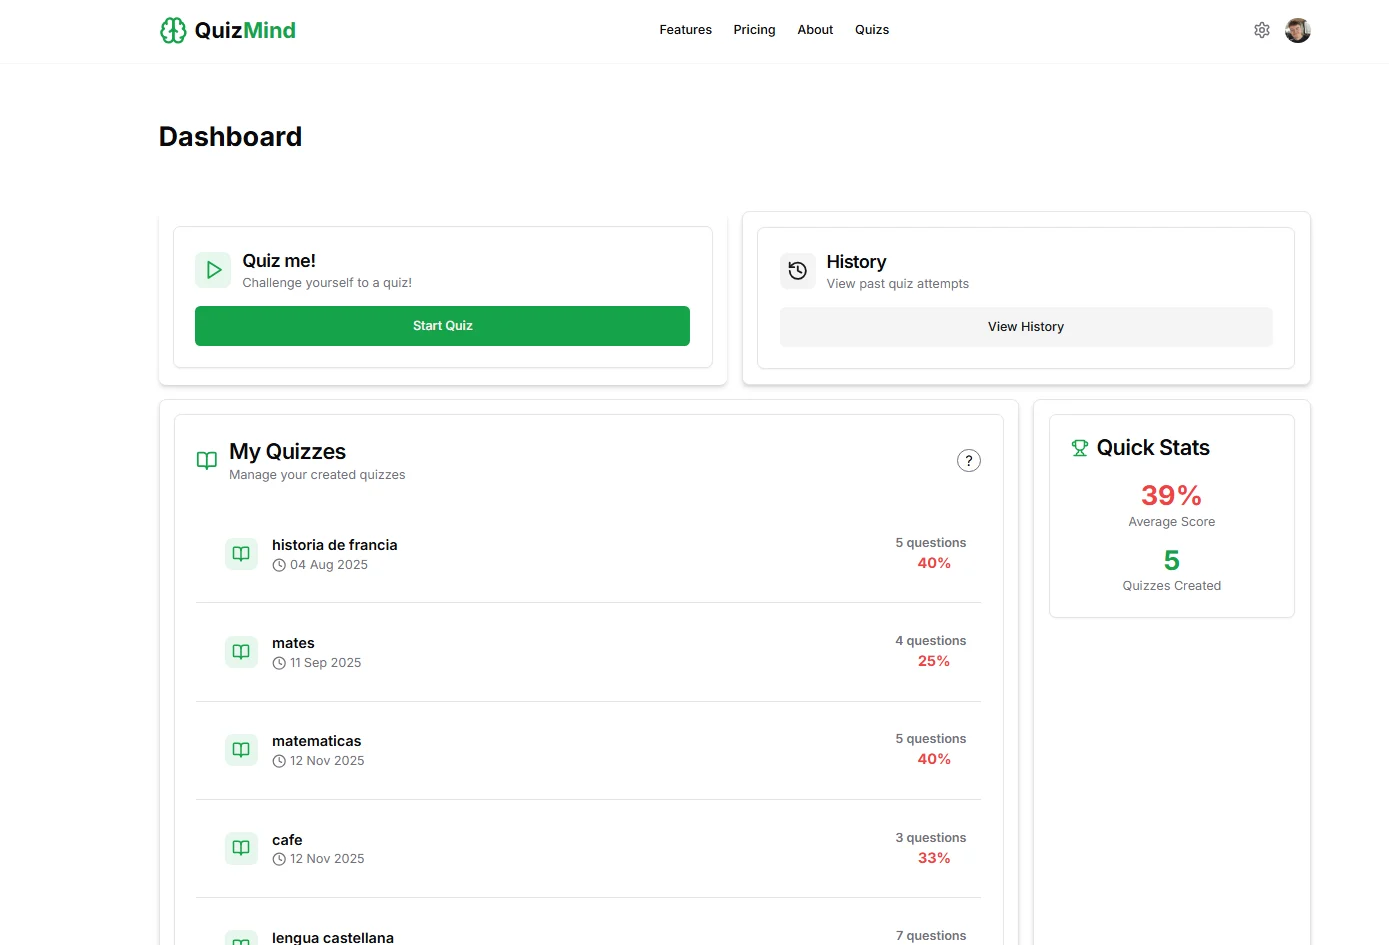Click the History clock icon

point(798,271)
